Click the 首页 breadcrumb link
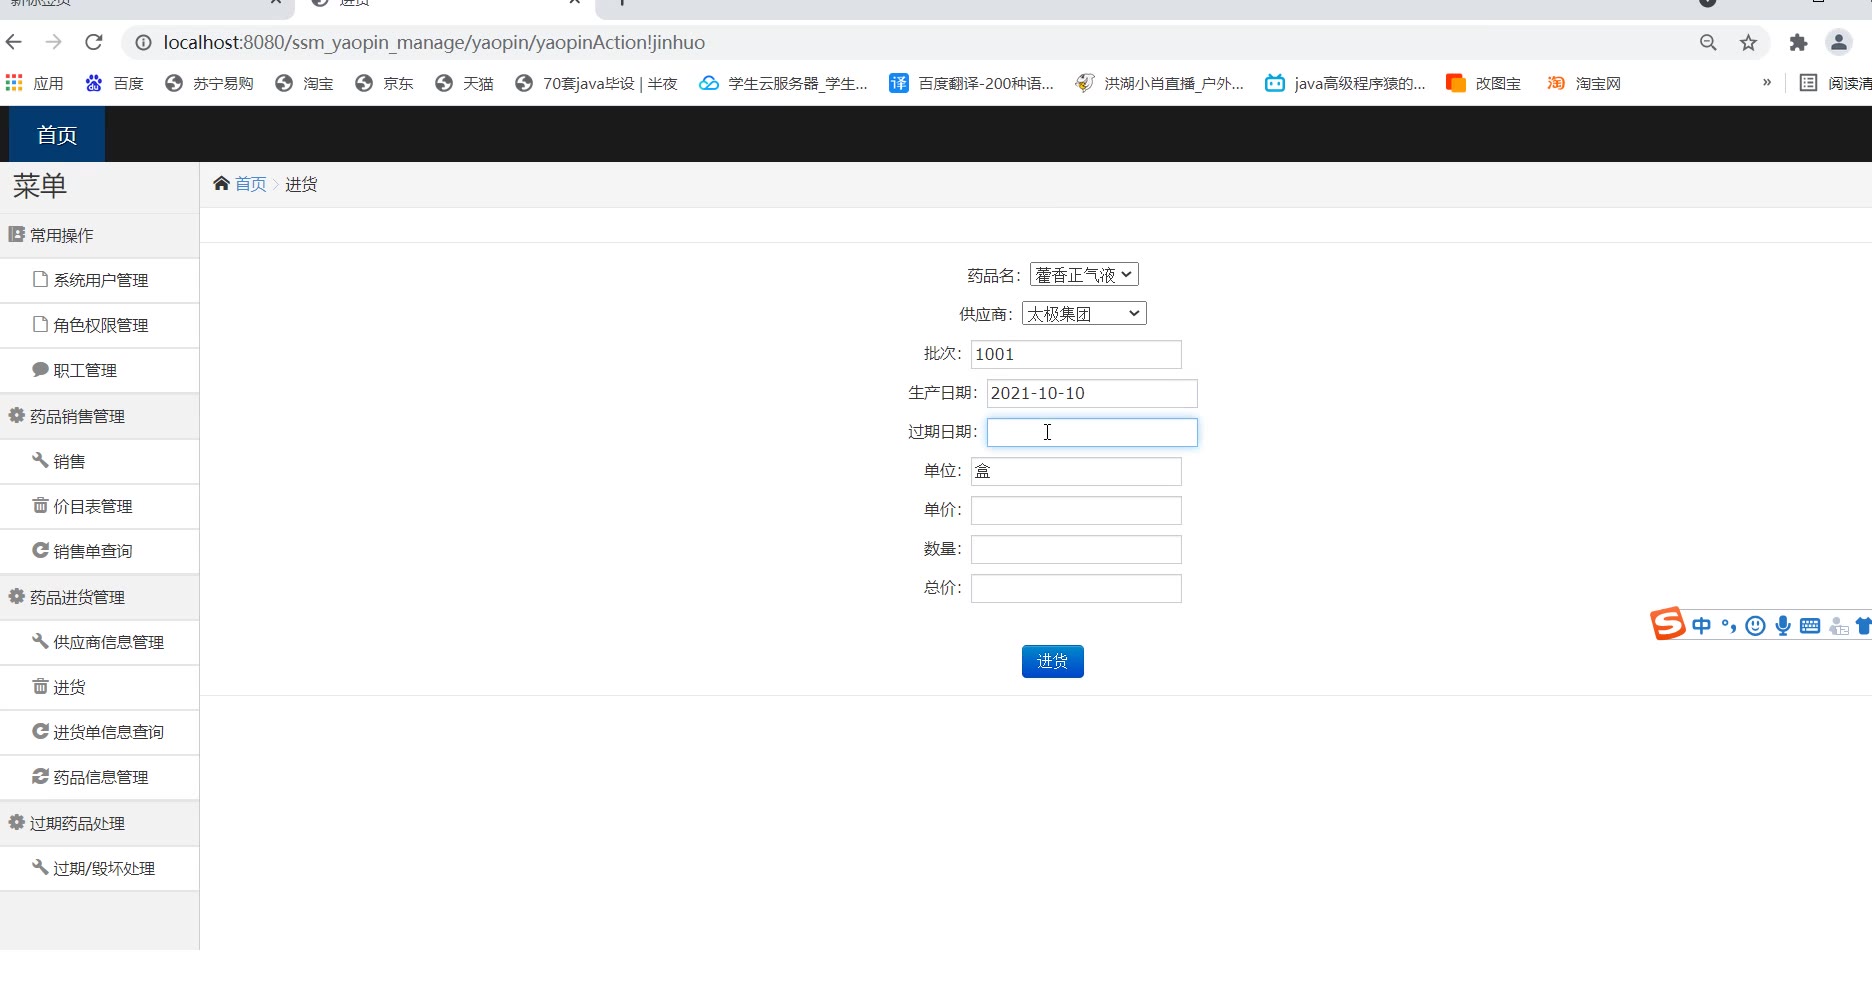1872x1000 pixels. pos(250,184)
